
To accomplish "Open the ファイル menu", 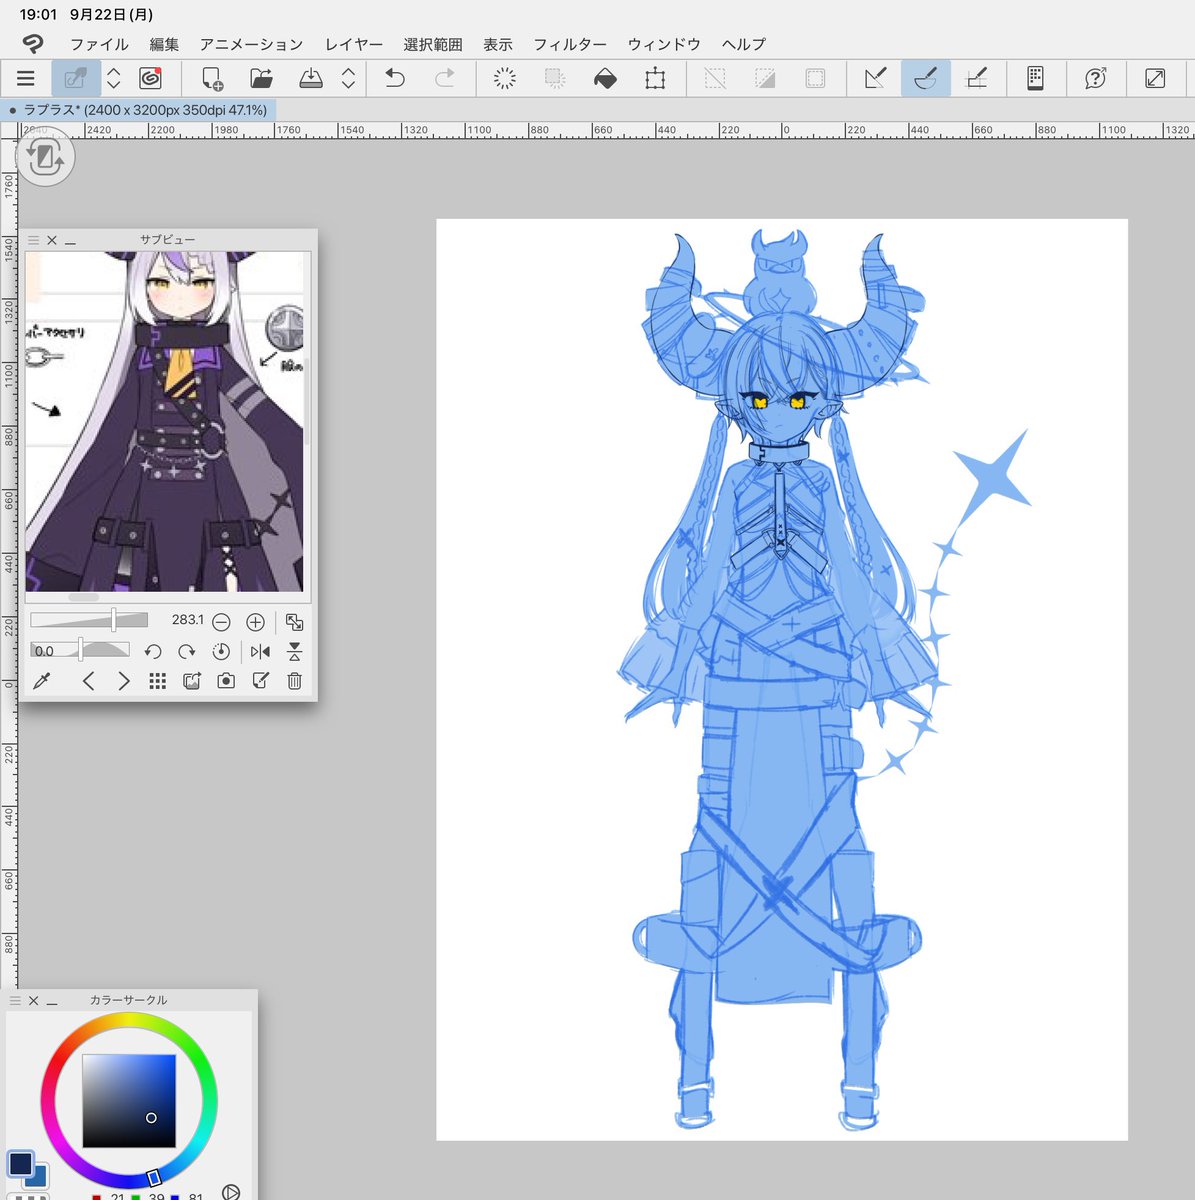I will point(99,44).
